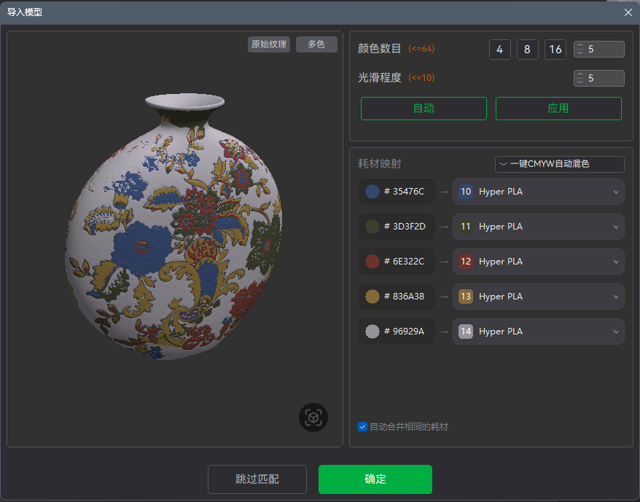
Task: Switch to 多色 view
Action: click(316, 44)
